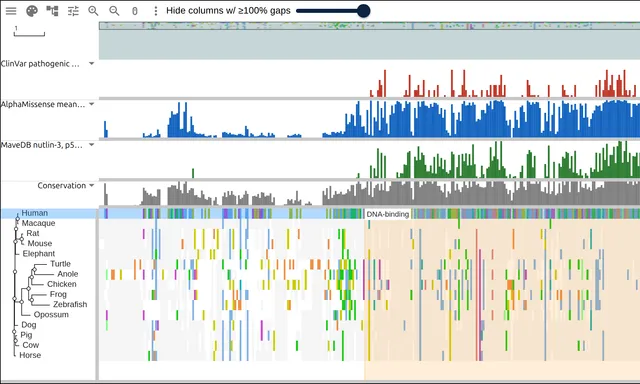Expand MaveDB nutlin-3 track dropdown arrow
This screenshot has height=384, width=640.
click(91, 144)
